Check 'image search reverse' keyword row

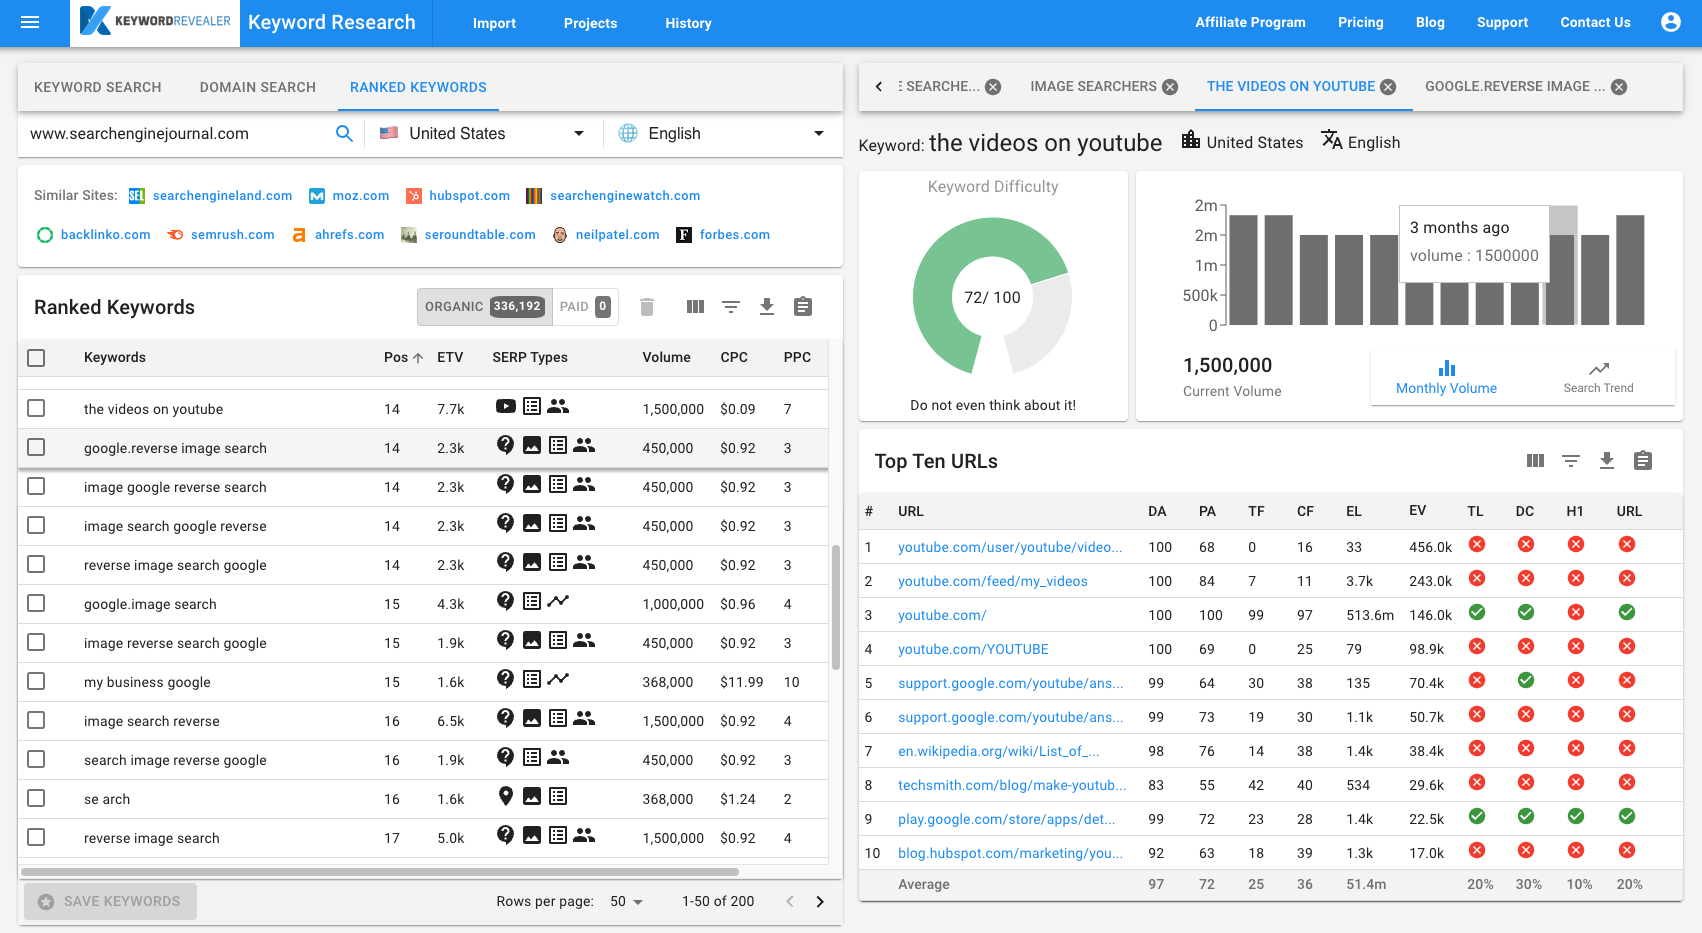[36, 720]
